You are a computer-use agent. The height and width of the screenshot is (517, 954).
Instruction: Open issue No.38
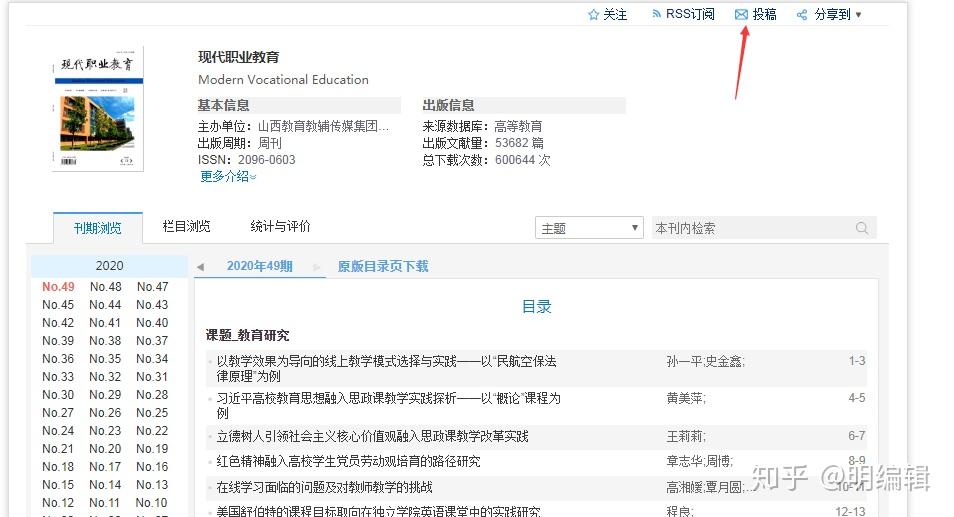pyautogui.click(x=105, y=341)
